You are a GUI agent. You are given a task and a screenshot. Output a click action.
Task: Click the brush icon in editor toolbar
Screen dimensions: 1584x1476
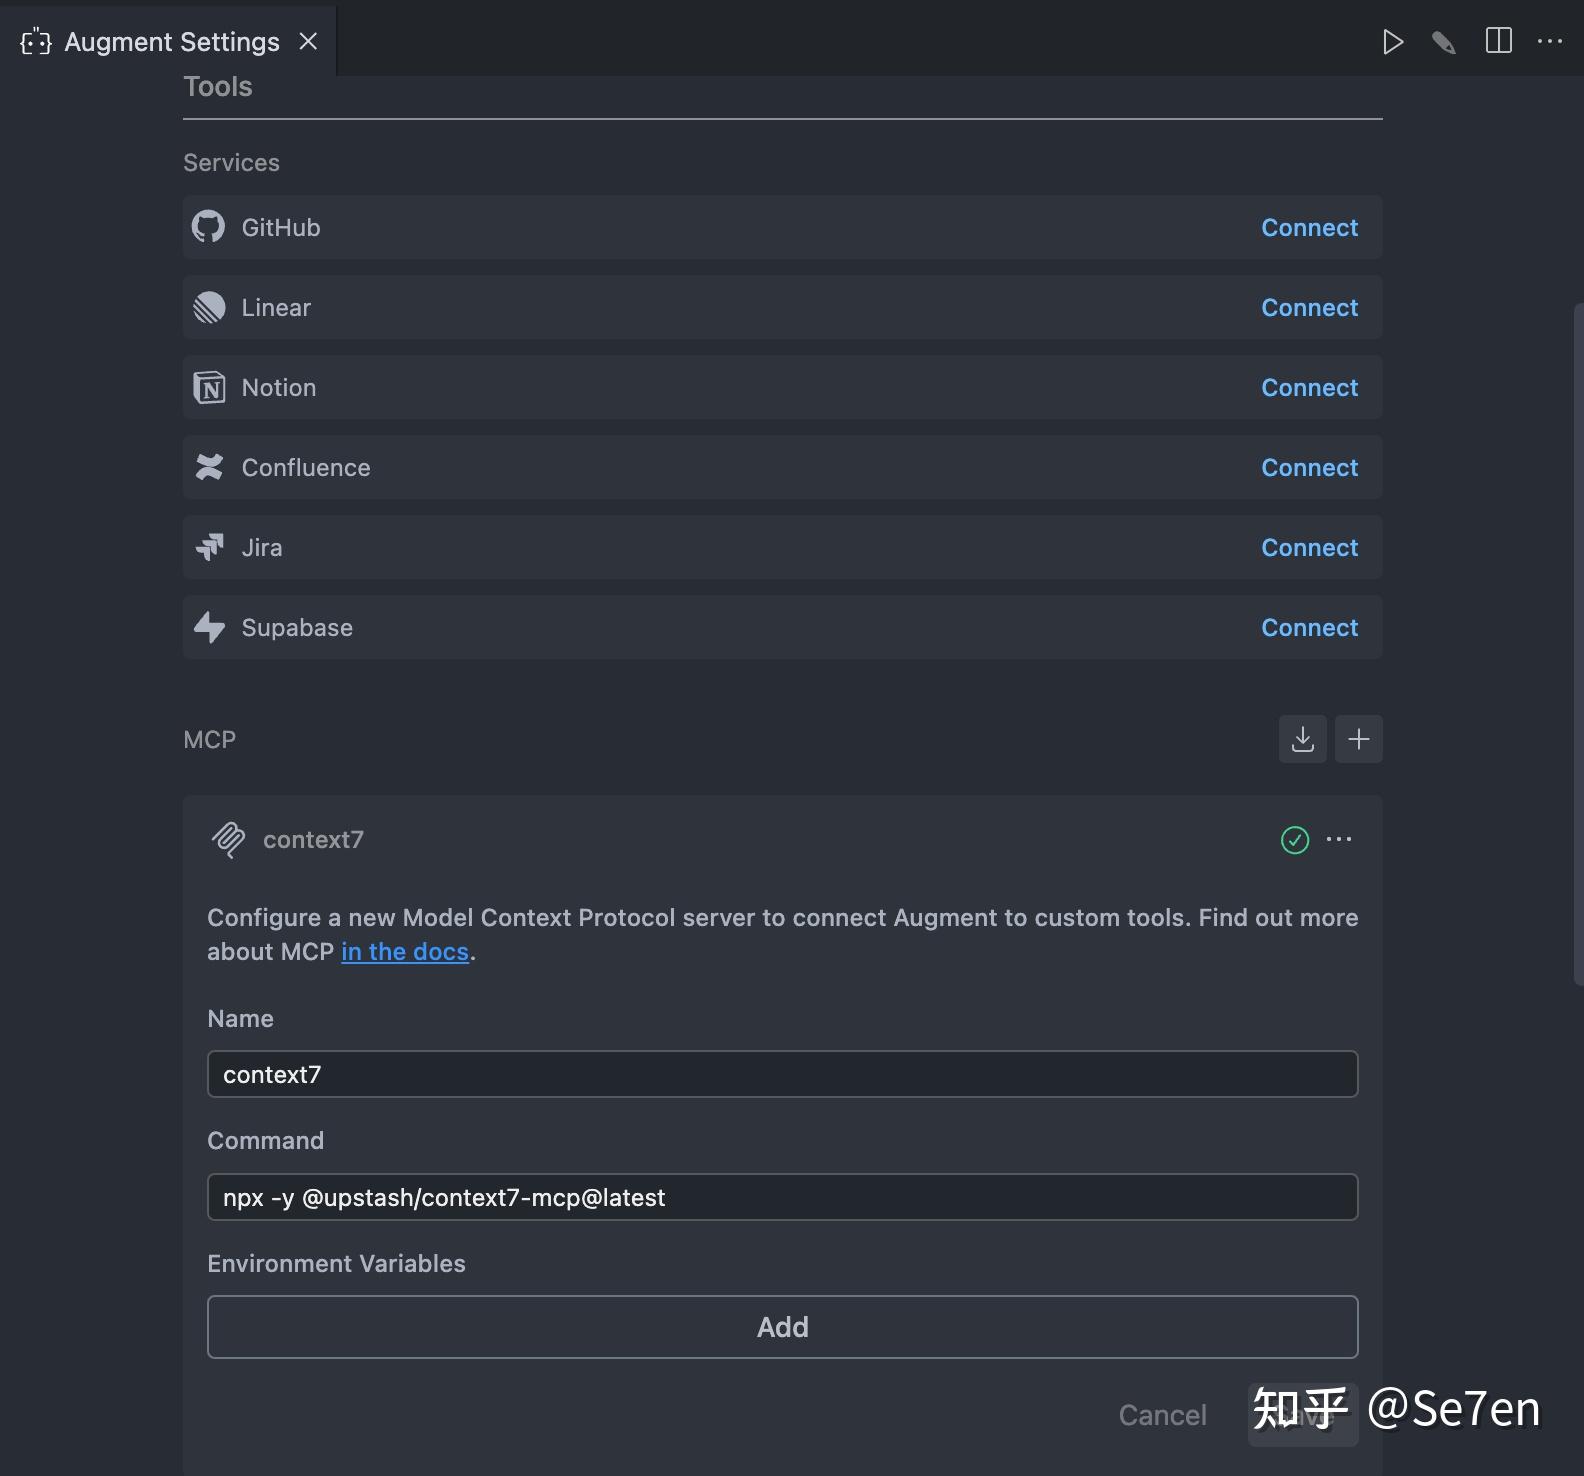1443,42
